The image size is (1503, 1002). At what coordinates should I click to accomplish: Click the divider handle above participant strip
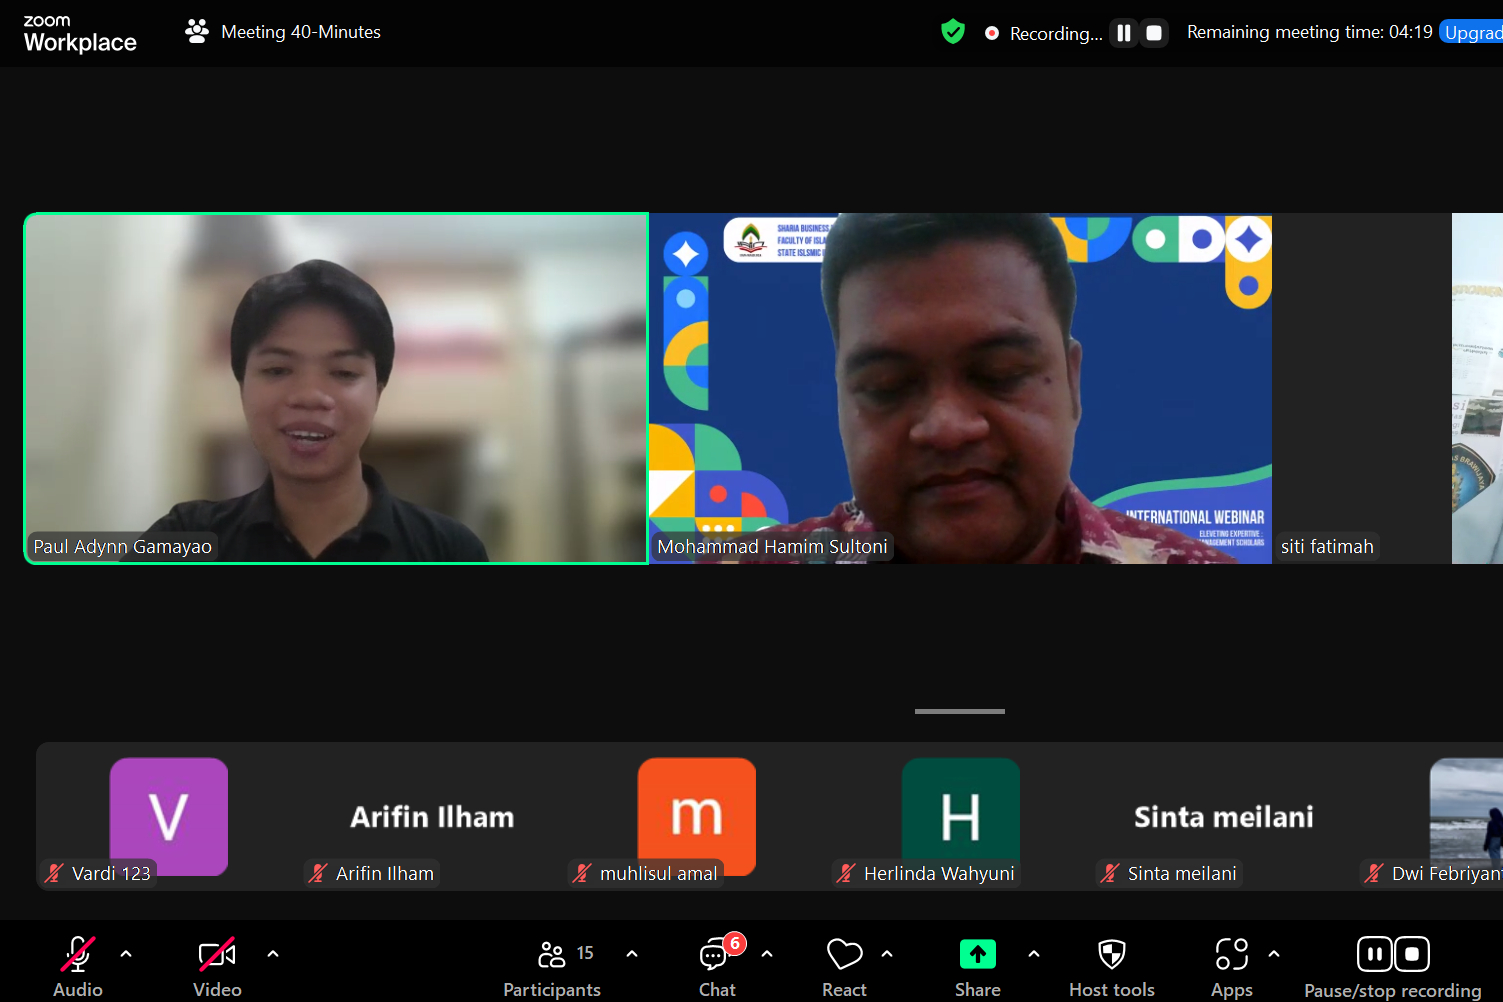coord(959,711)
